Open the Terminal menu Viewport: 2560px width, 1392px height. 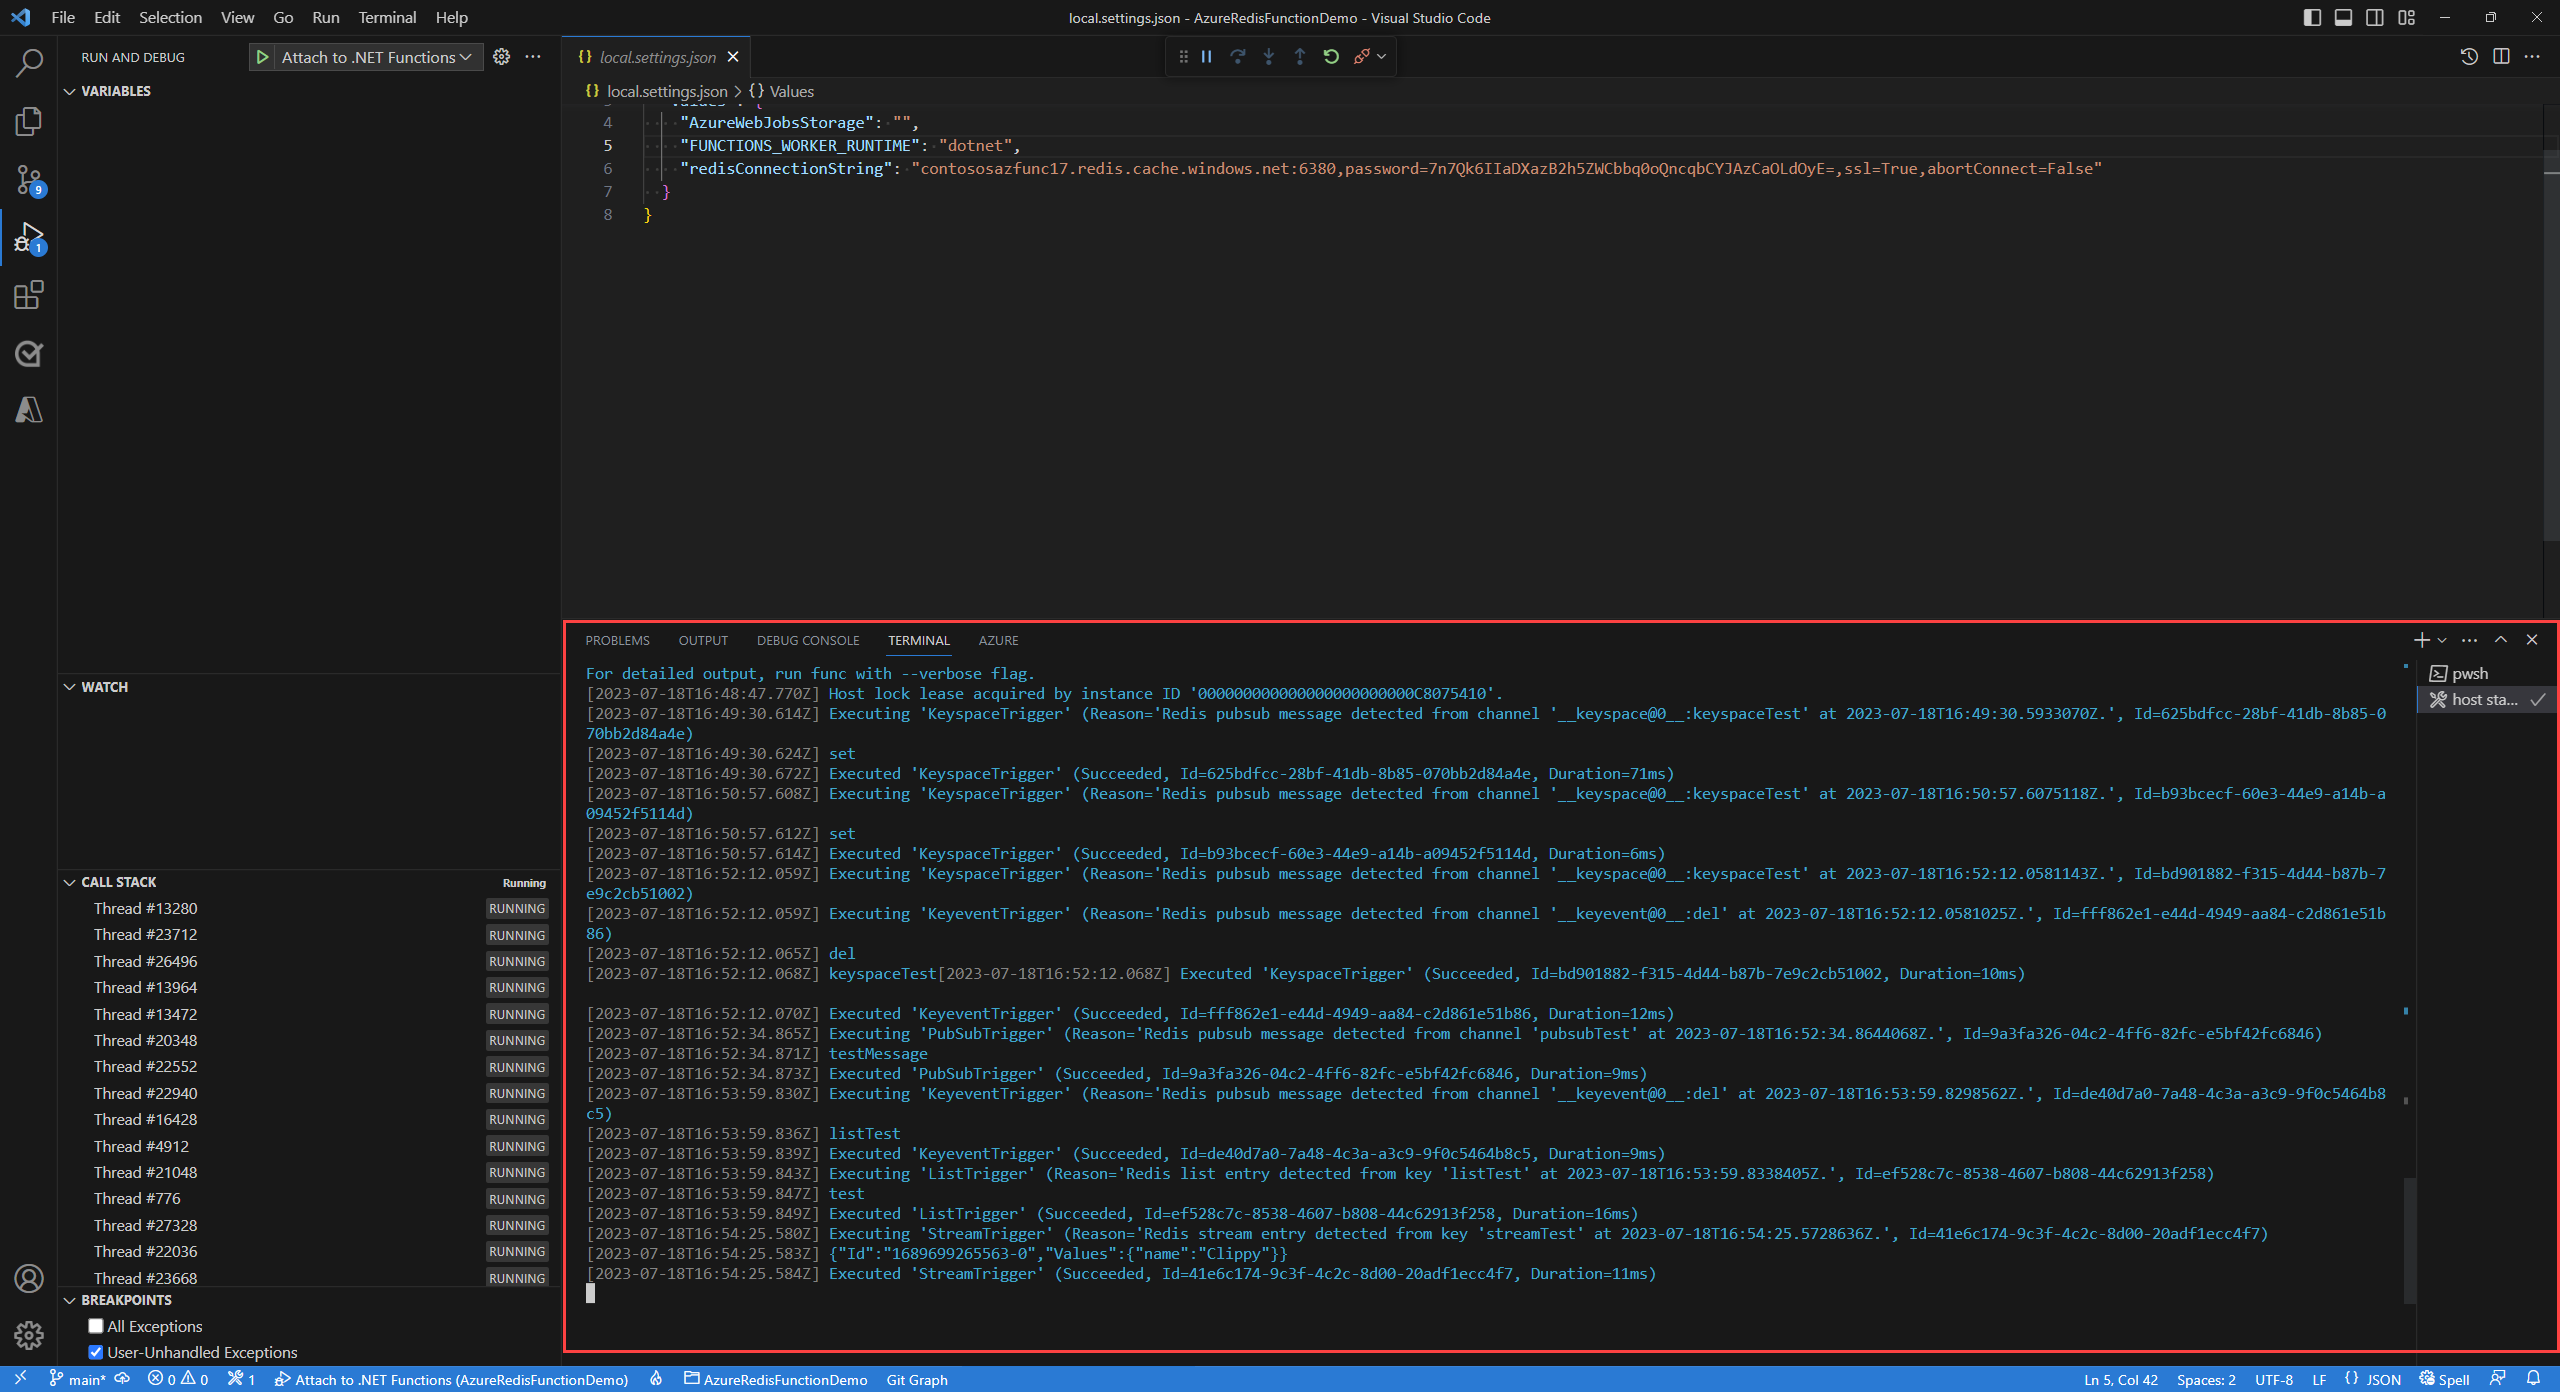point(387,17)
